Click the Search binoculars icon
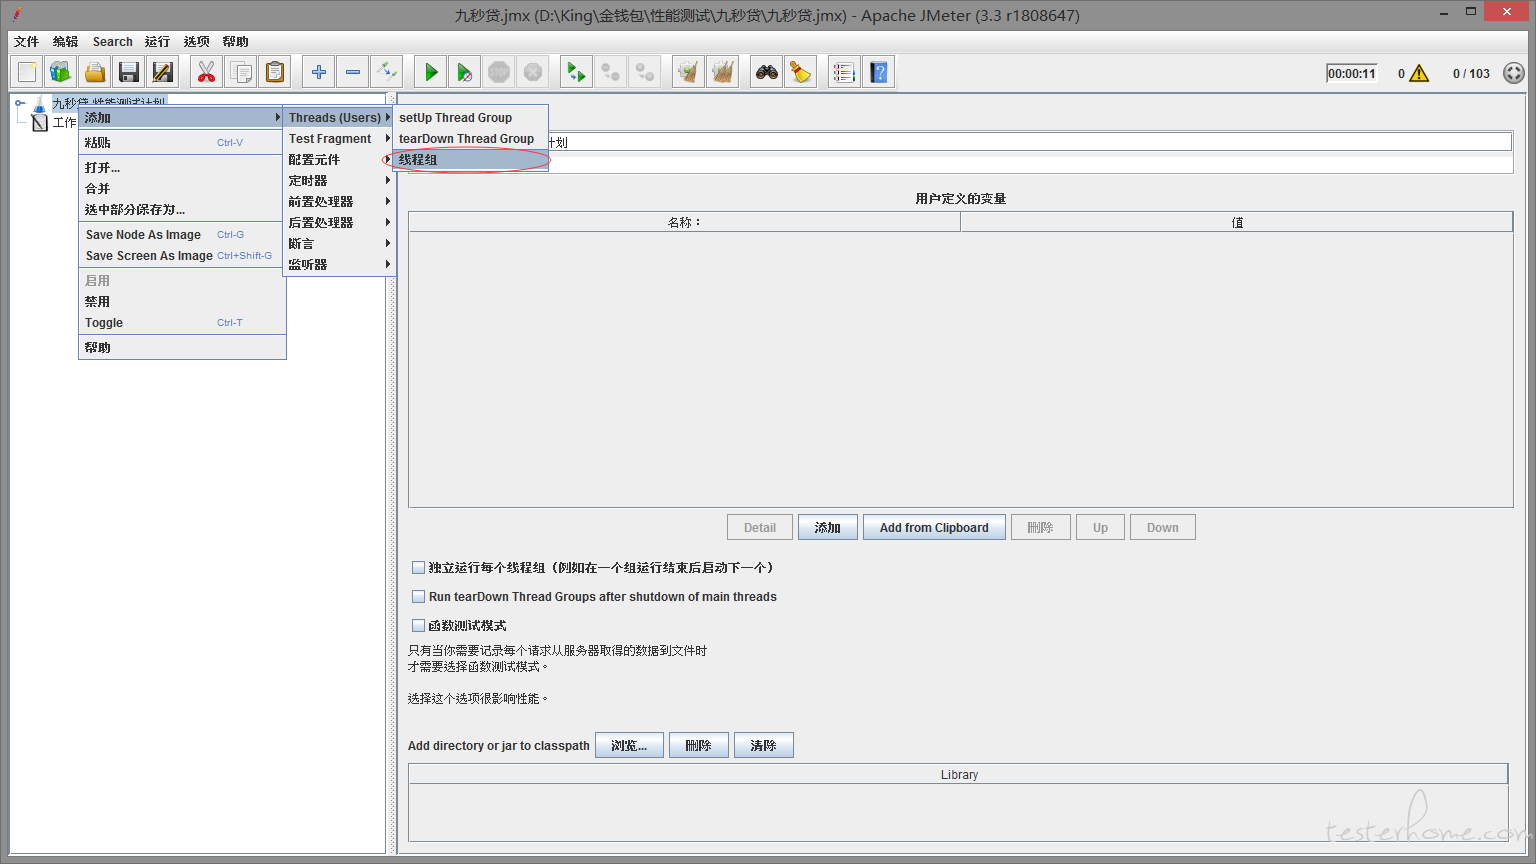 767,72
